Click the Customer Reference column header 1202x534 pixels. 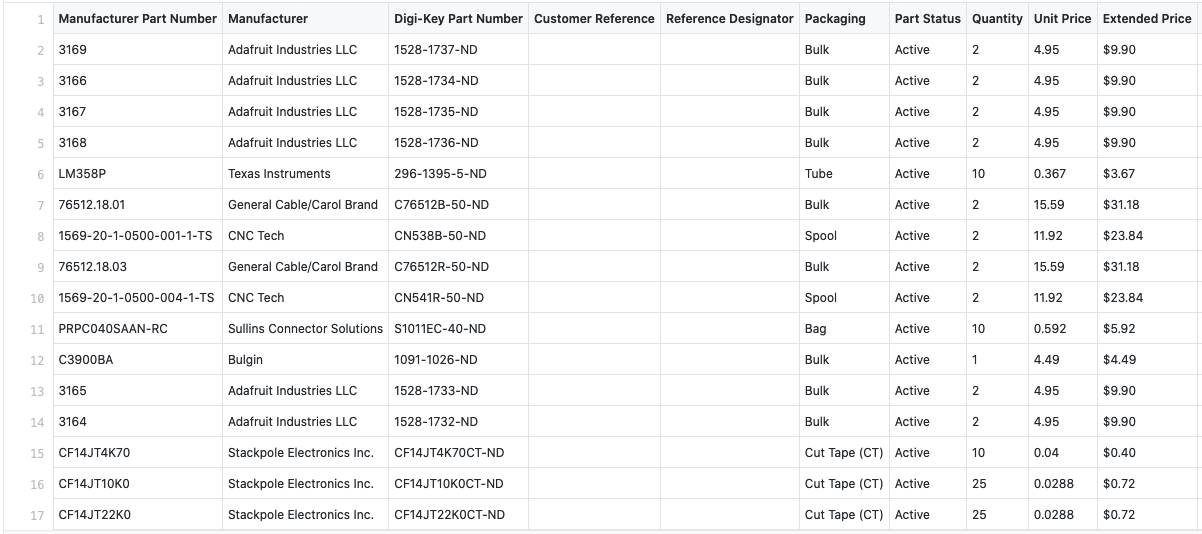click(x=594, y=19)
